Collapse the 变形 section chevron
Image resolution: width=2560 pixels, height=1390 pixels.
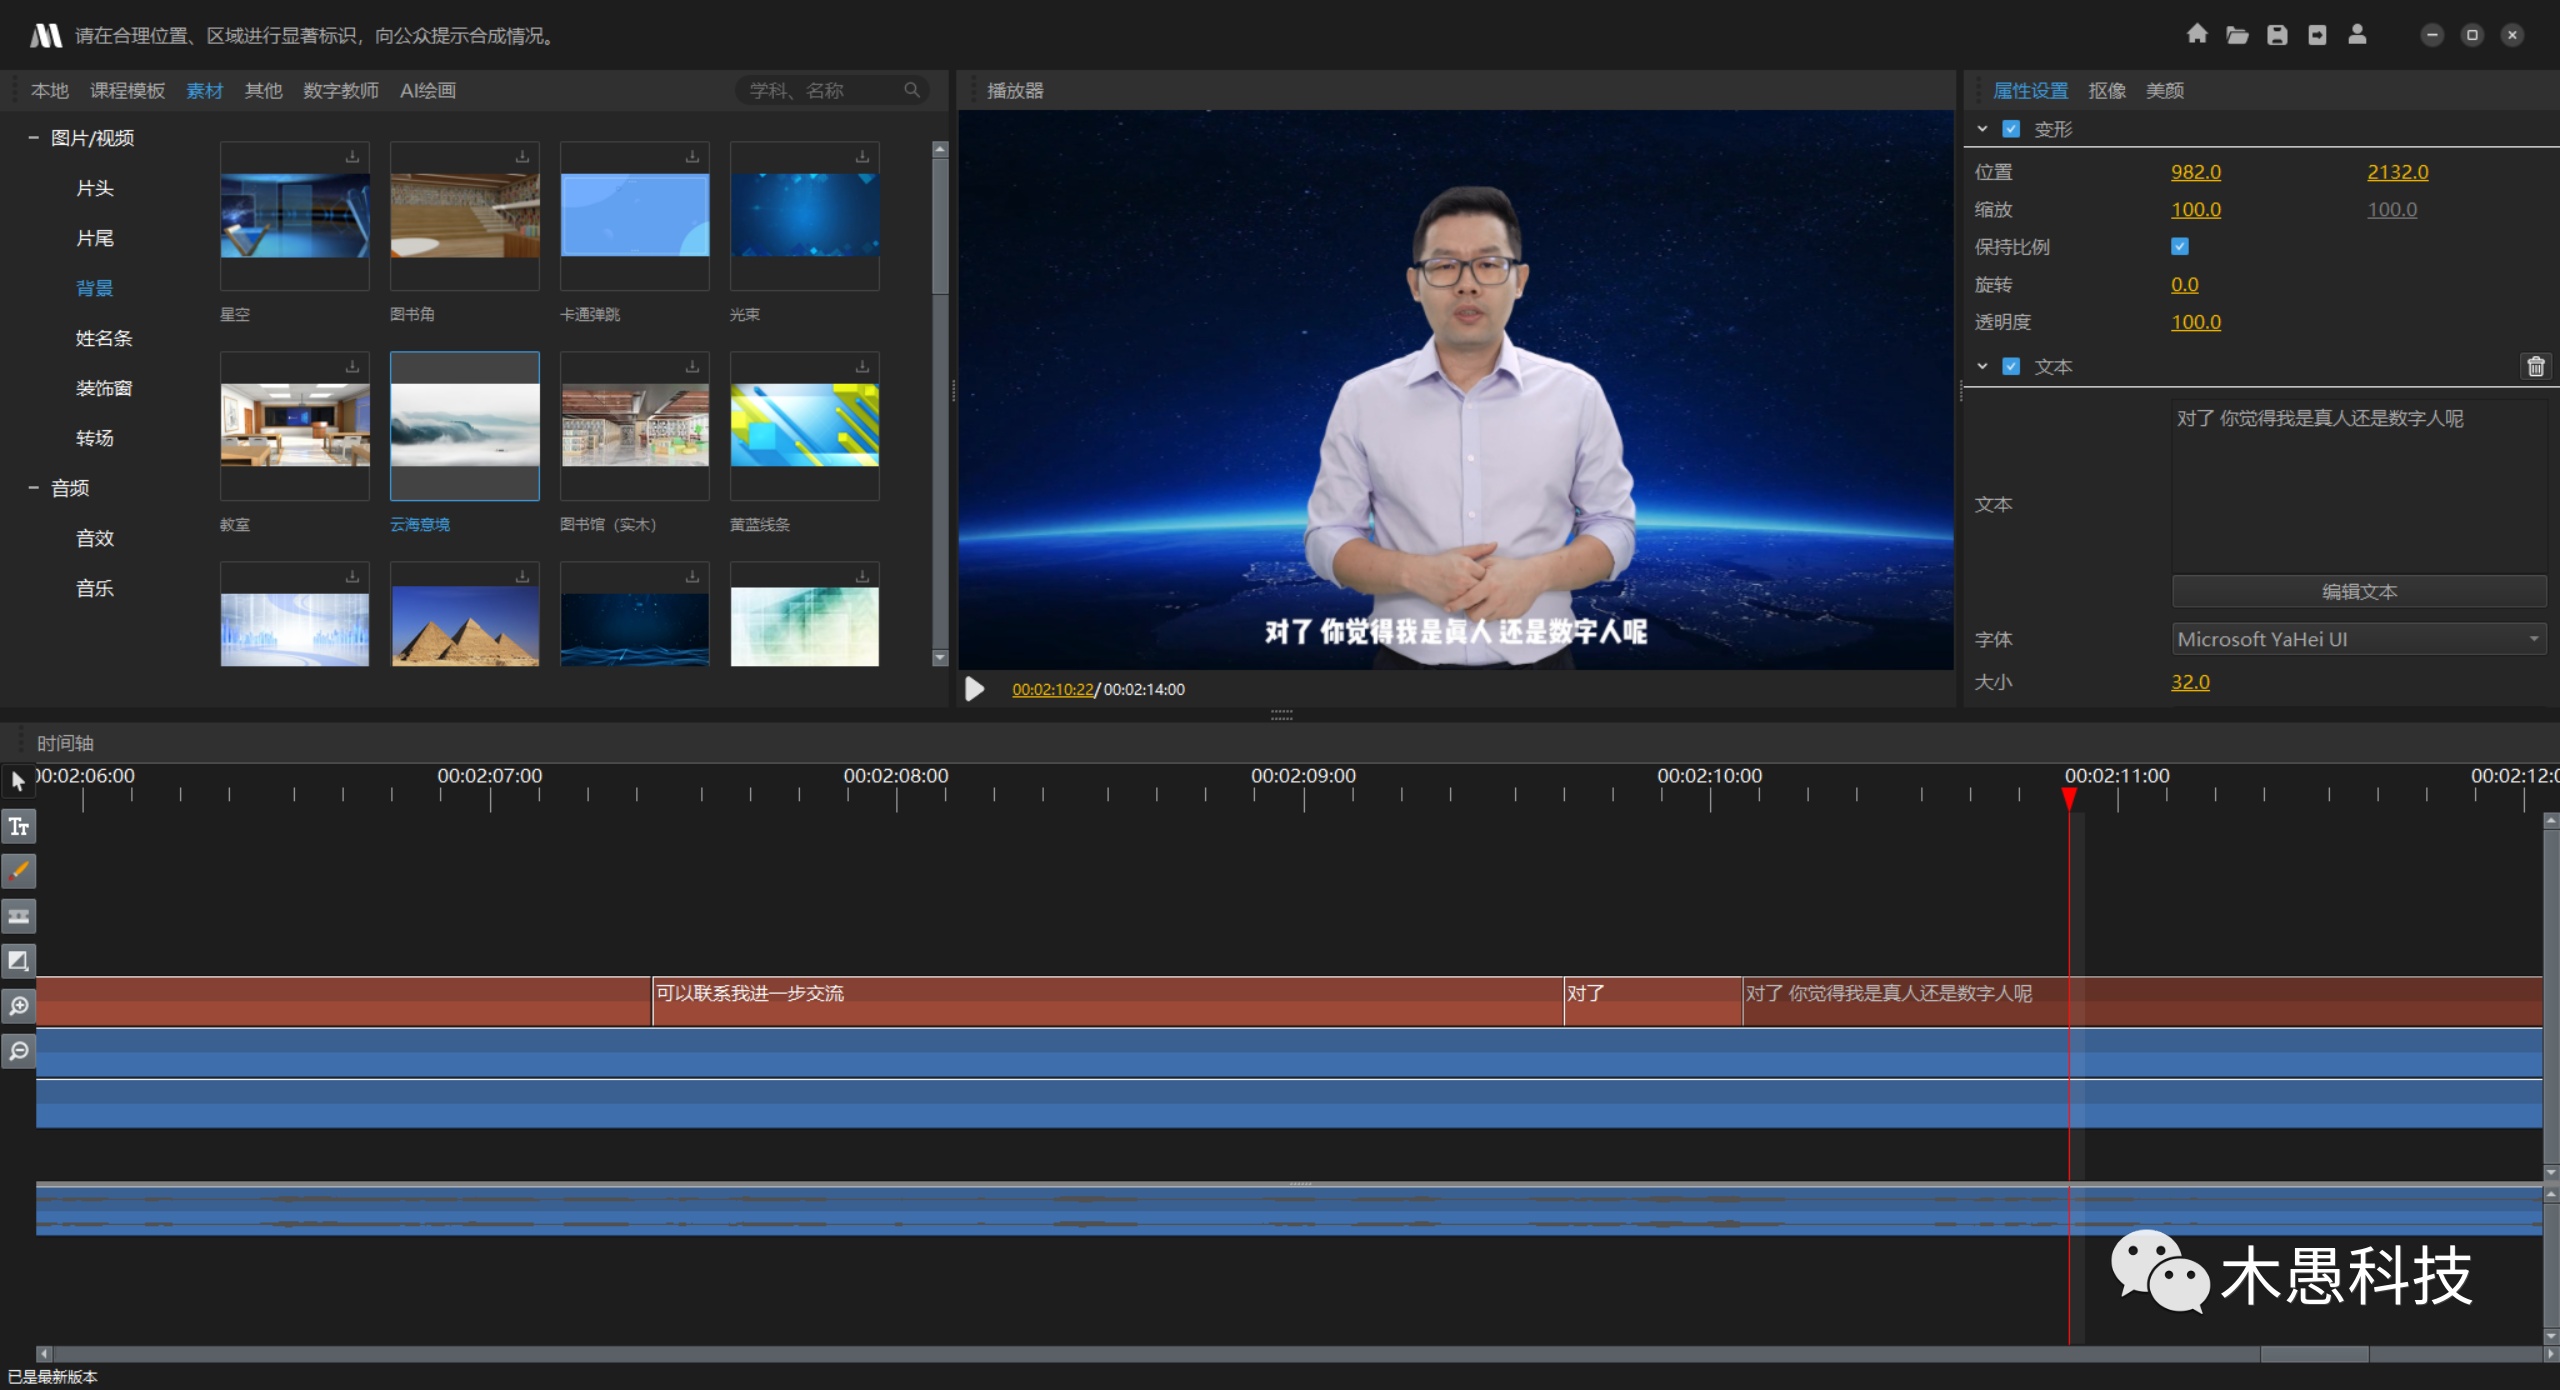coord(1982,129)
